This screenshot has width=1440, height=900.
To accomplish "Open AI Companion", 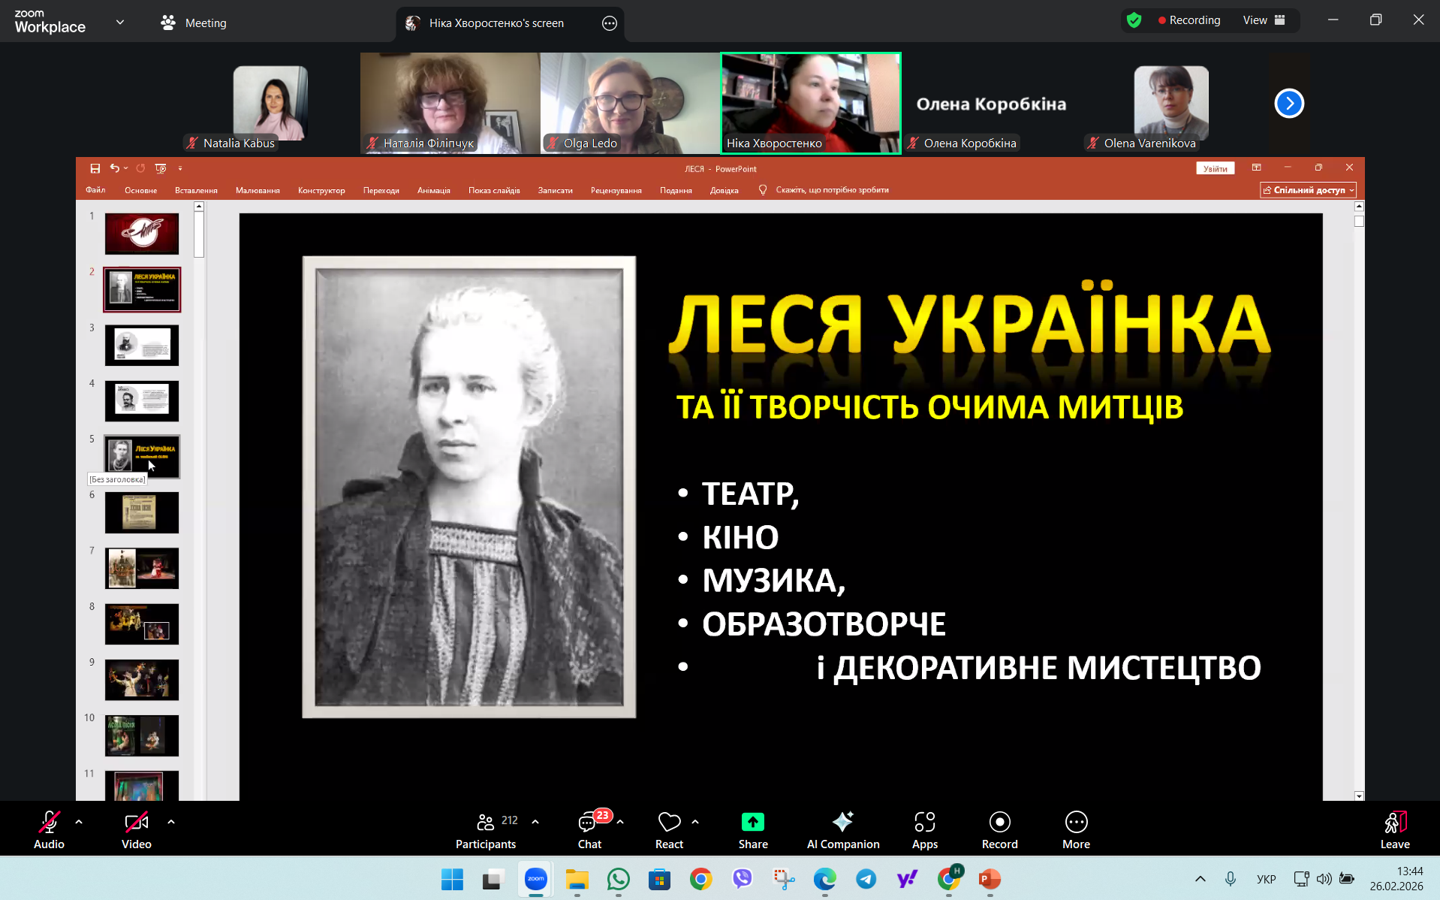I will 842,829.
